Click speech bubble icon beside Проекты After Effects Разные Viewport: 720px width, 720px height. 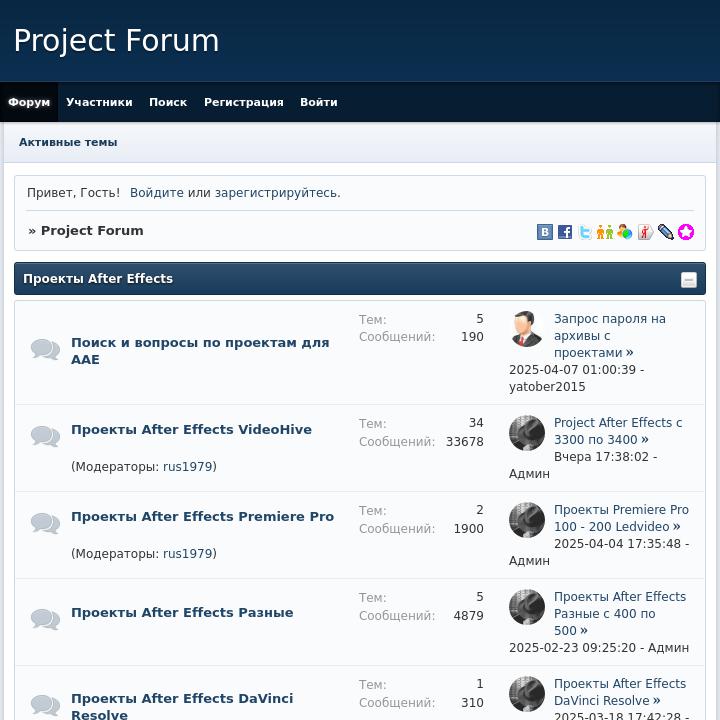[x=45, y=619]
